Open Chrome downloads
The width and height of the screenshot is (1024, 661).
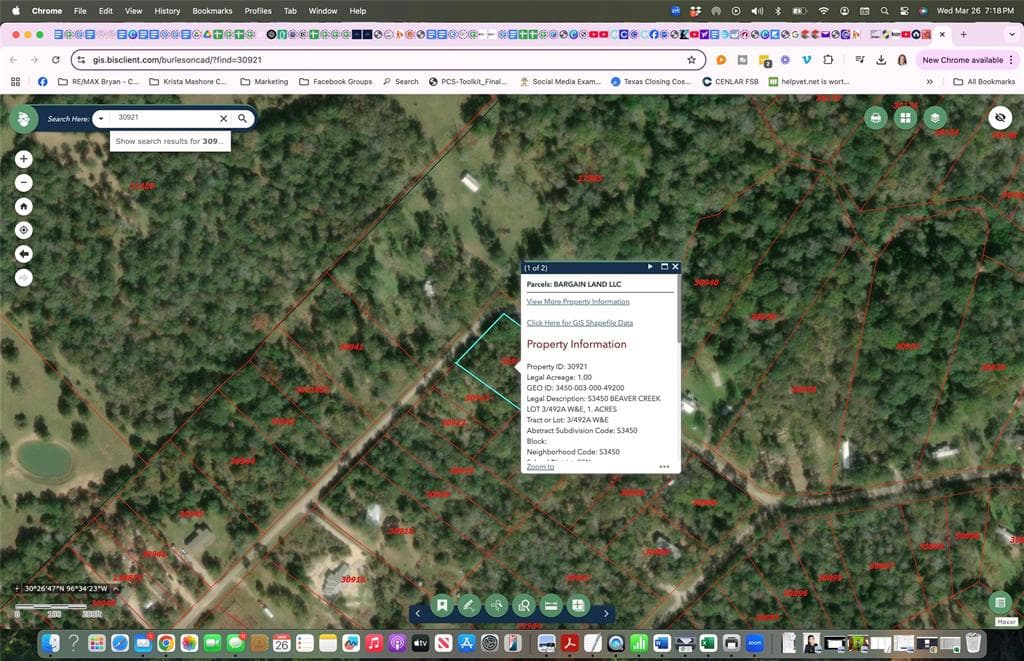tap(881, 60)
